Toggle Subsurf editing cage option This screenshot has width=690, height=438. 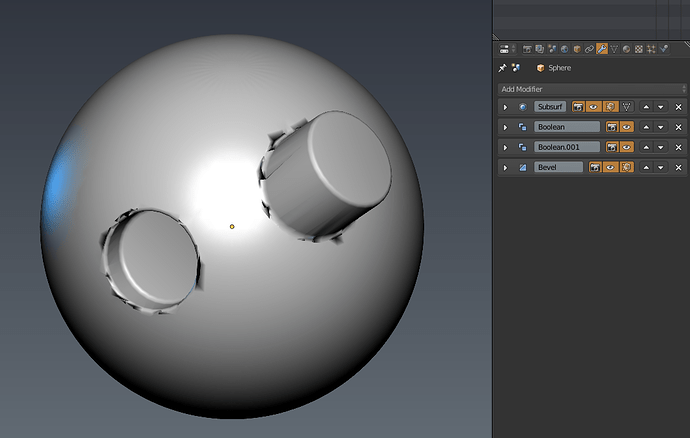point(627,107)
